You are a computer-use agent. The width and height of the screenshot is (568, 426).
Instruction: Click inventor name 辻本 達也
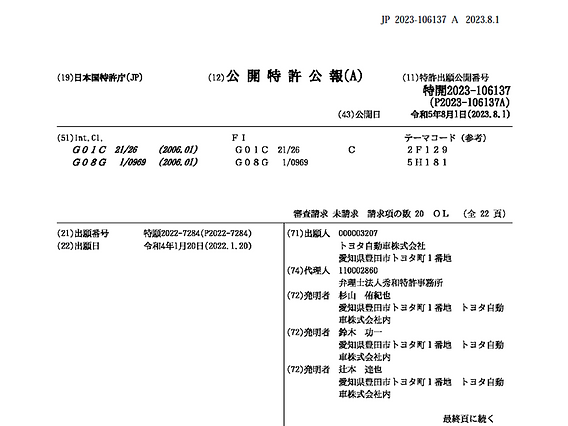coord(360,369)
